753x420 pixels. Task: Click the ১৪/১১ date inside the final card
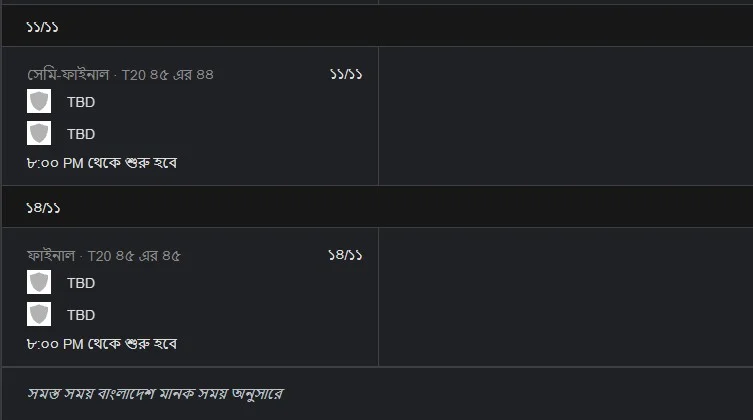pos(345,256)
